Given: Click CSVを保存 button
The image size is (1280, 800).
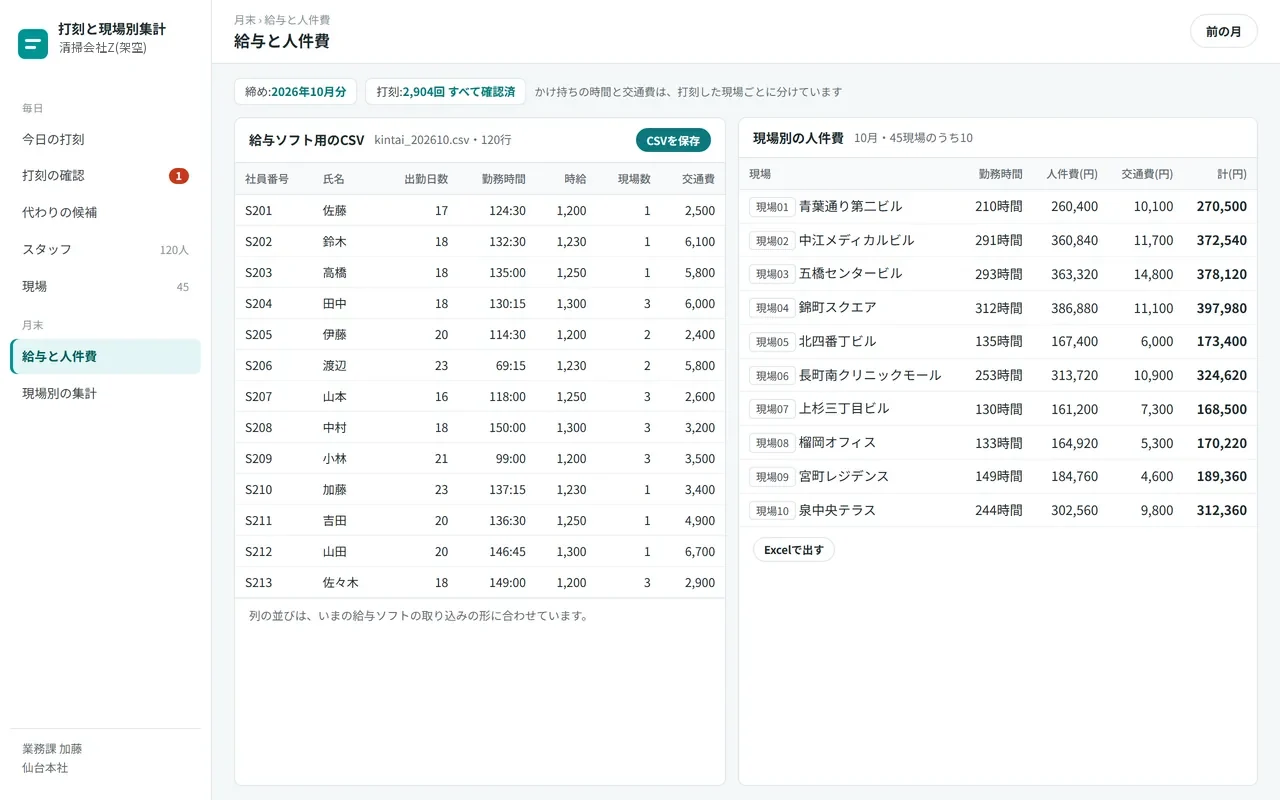Looking at the screenshot, I should point(673,141).
